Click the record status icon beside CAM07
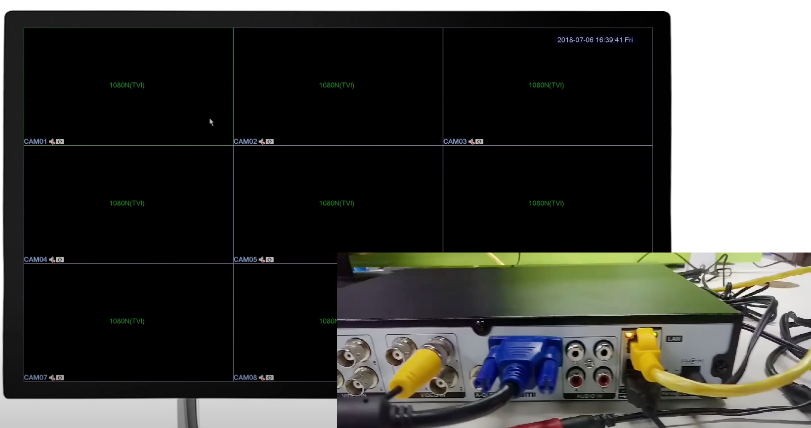This screenshot has height=428, width=811. coord(60,378)
